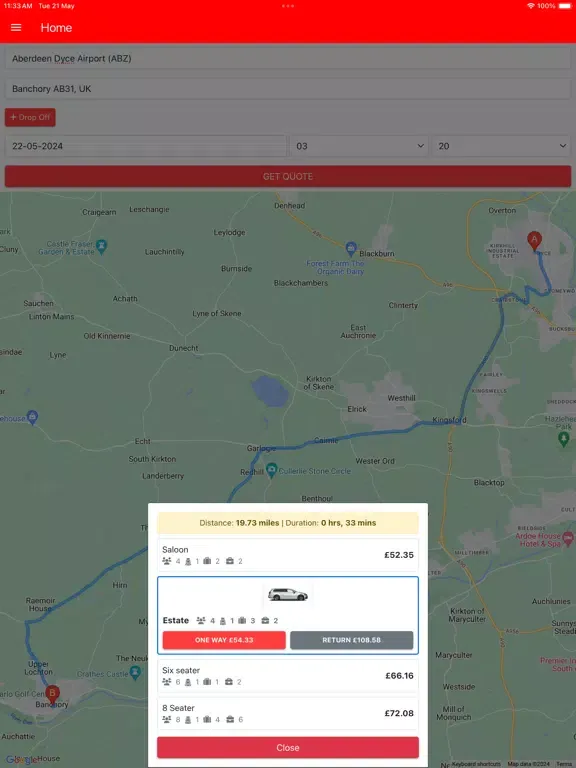Click the Blackburn map label
This screenshot has width=576, height=768.
(x=377, y=254)
